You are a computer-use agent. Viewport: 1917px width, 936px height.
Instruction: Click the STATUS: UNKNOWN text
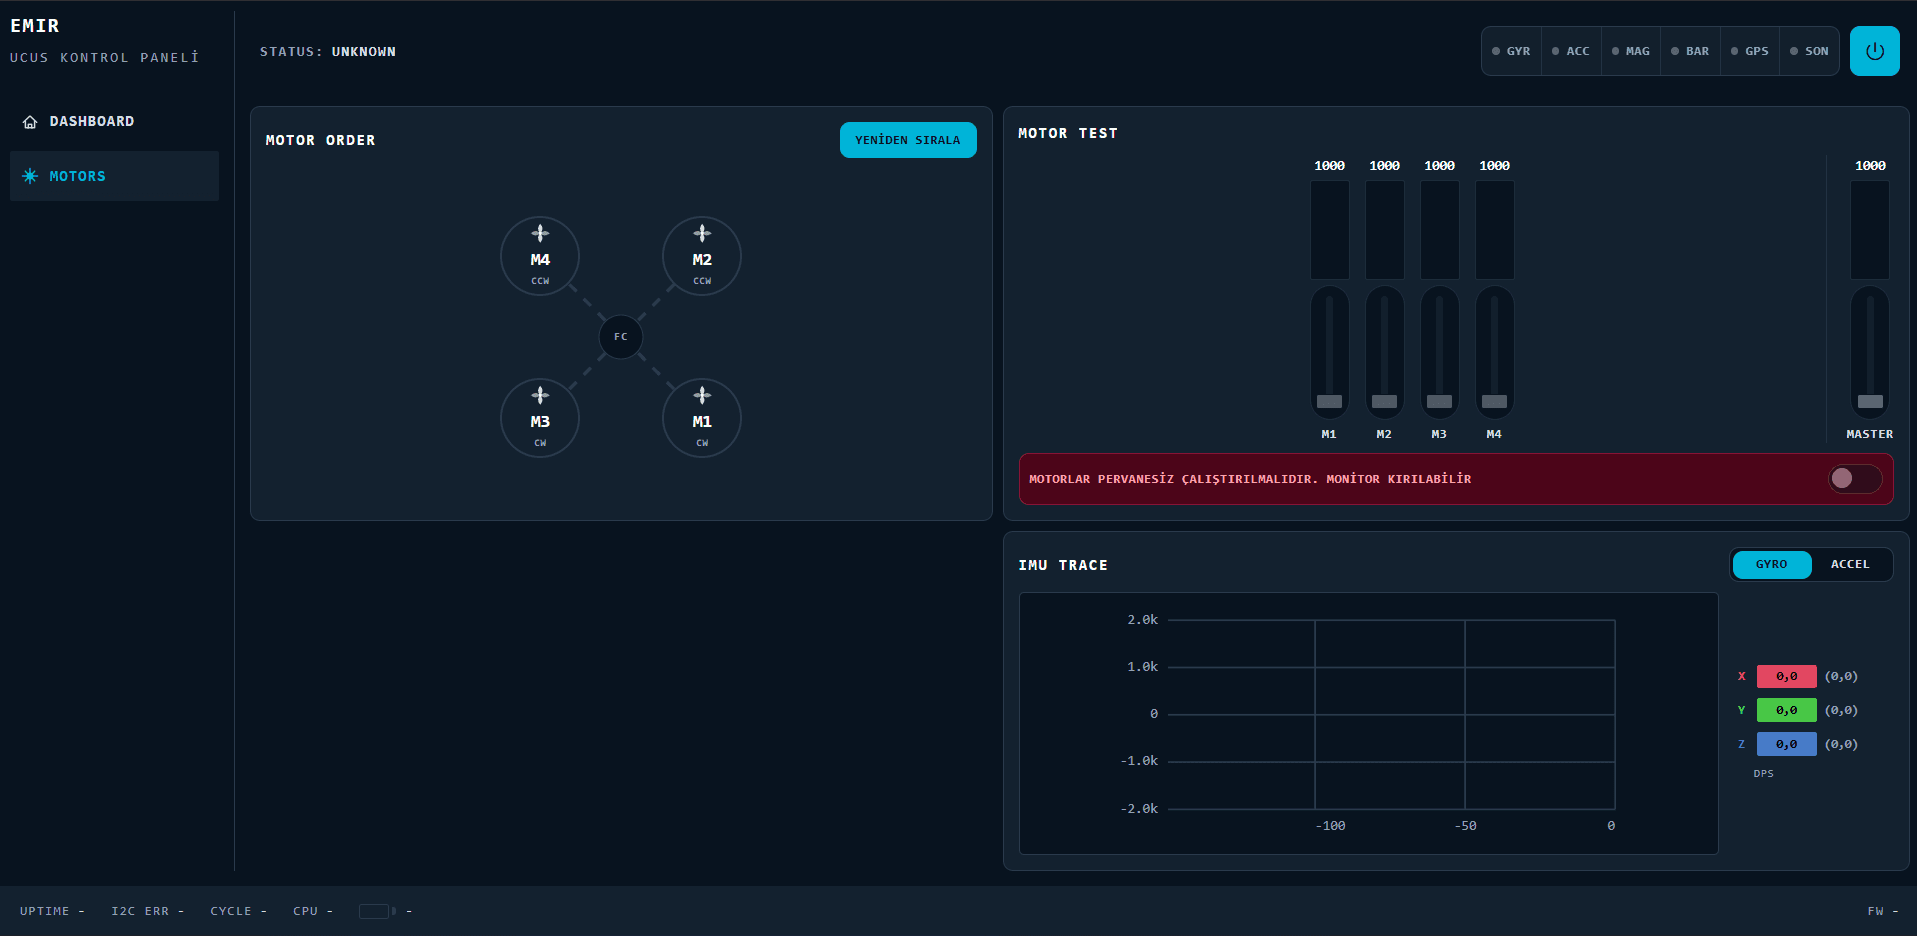click(328, 52)
